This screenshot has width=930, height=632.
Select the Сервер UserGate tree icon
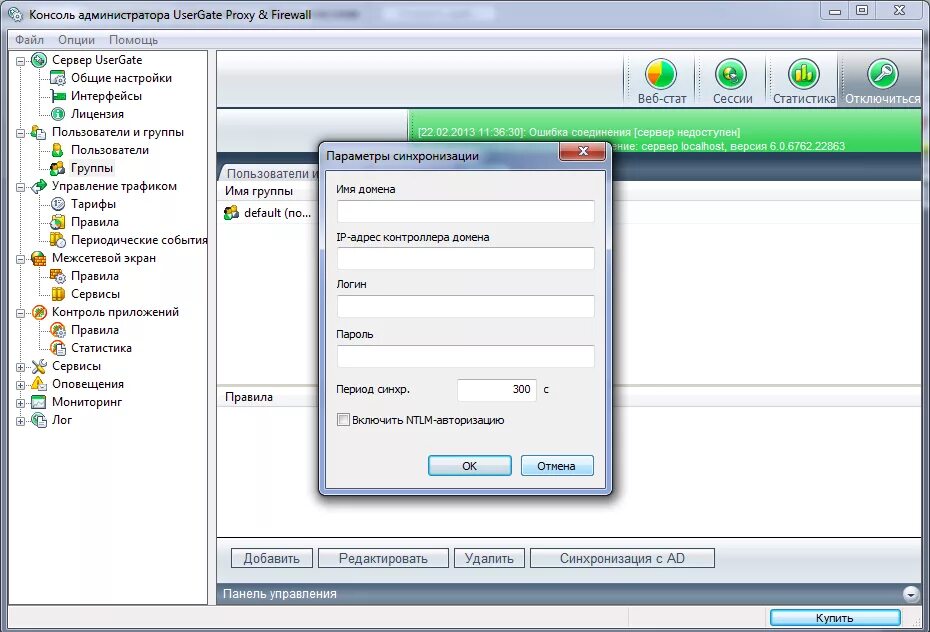click(x=39, y=60)
